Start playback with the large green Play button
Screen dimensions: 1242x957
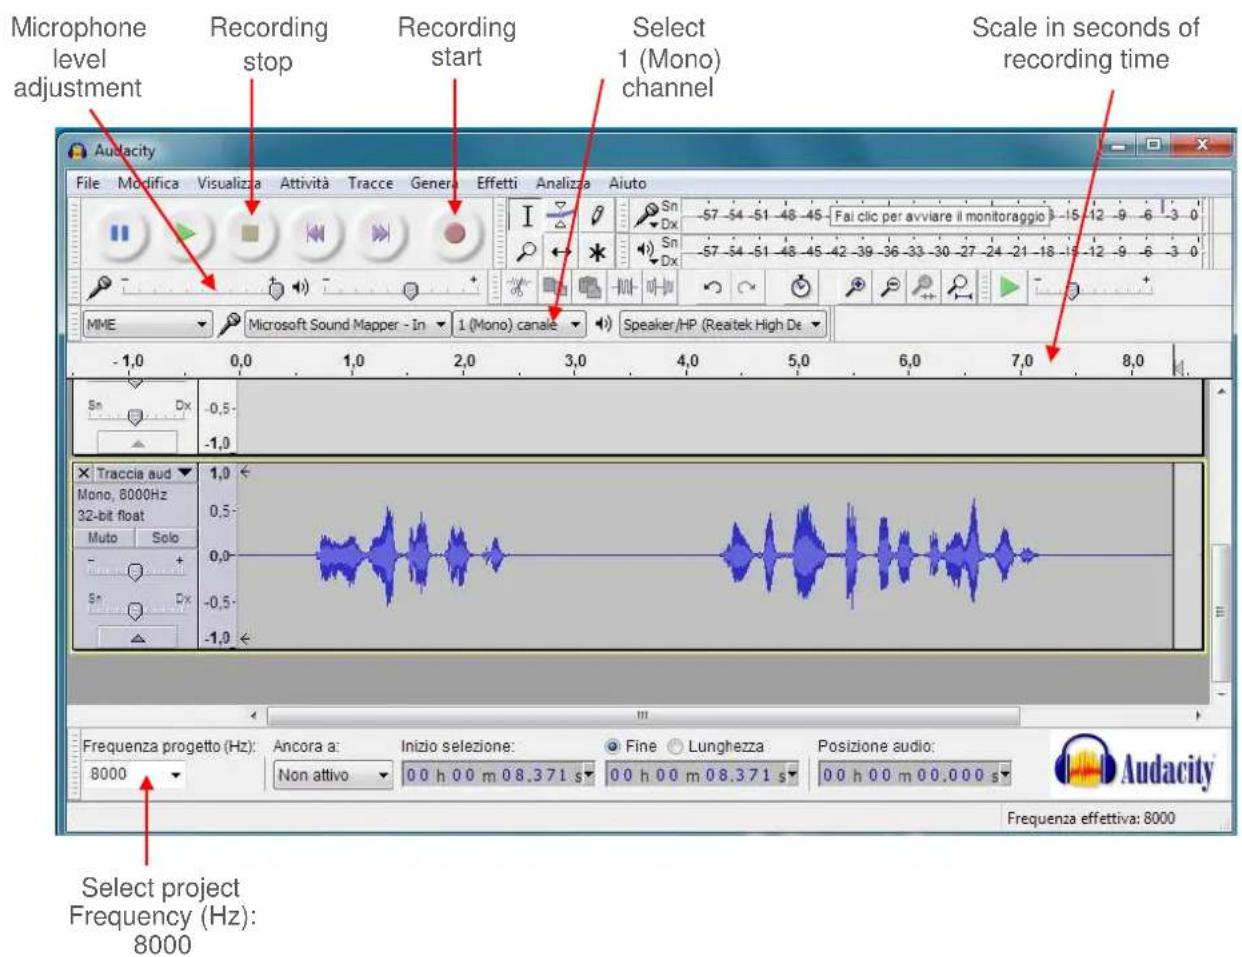(185, 234)
